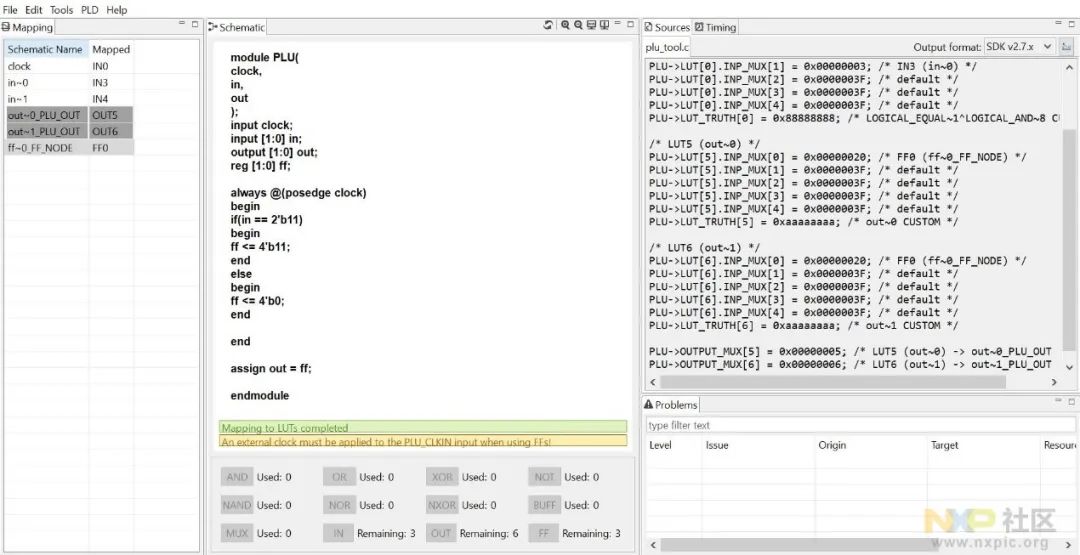Image resolution: width=1080 pixels, height=555 pixels.
Task: Select the Sources tab
Action: 667,28
